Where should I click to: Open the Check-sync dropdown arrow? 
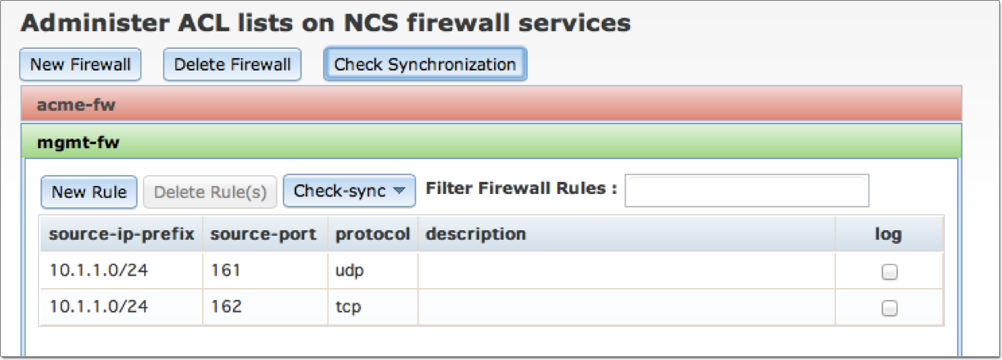click(x=399, y=191)
